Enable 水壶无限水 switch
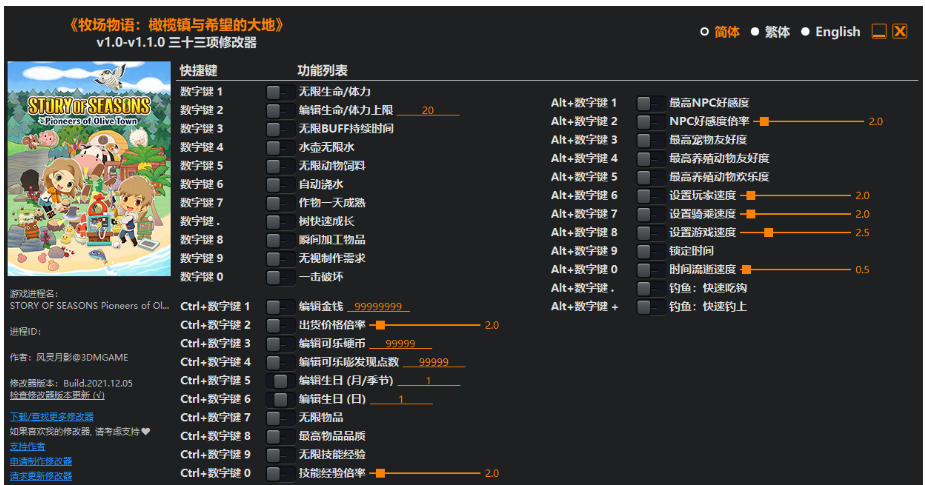The height and width of the screenshot is (485, 925). (x=279, y=148)
